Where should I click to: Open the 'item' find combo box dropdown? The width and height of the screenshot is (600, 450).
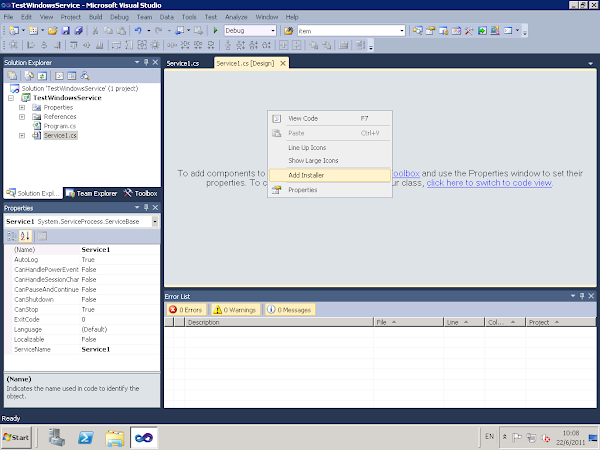point(402,31)
